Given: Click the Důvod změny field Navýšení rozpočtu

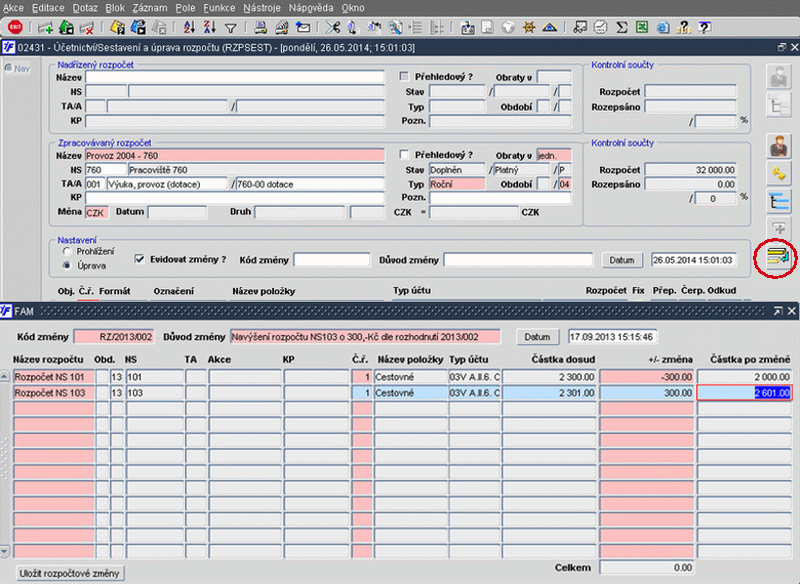Looking at the screenshot, I should tap(365, 337).
